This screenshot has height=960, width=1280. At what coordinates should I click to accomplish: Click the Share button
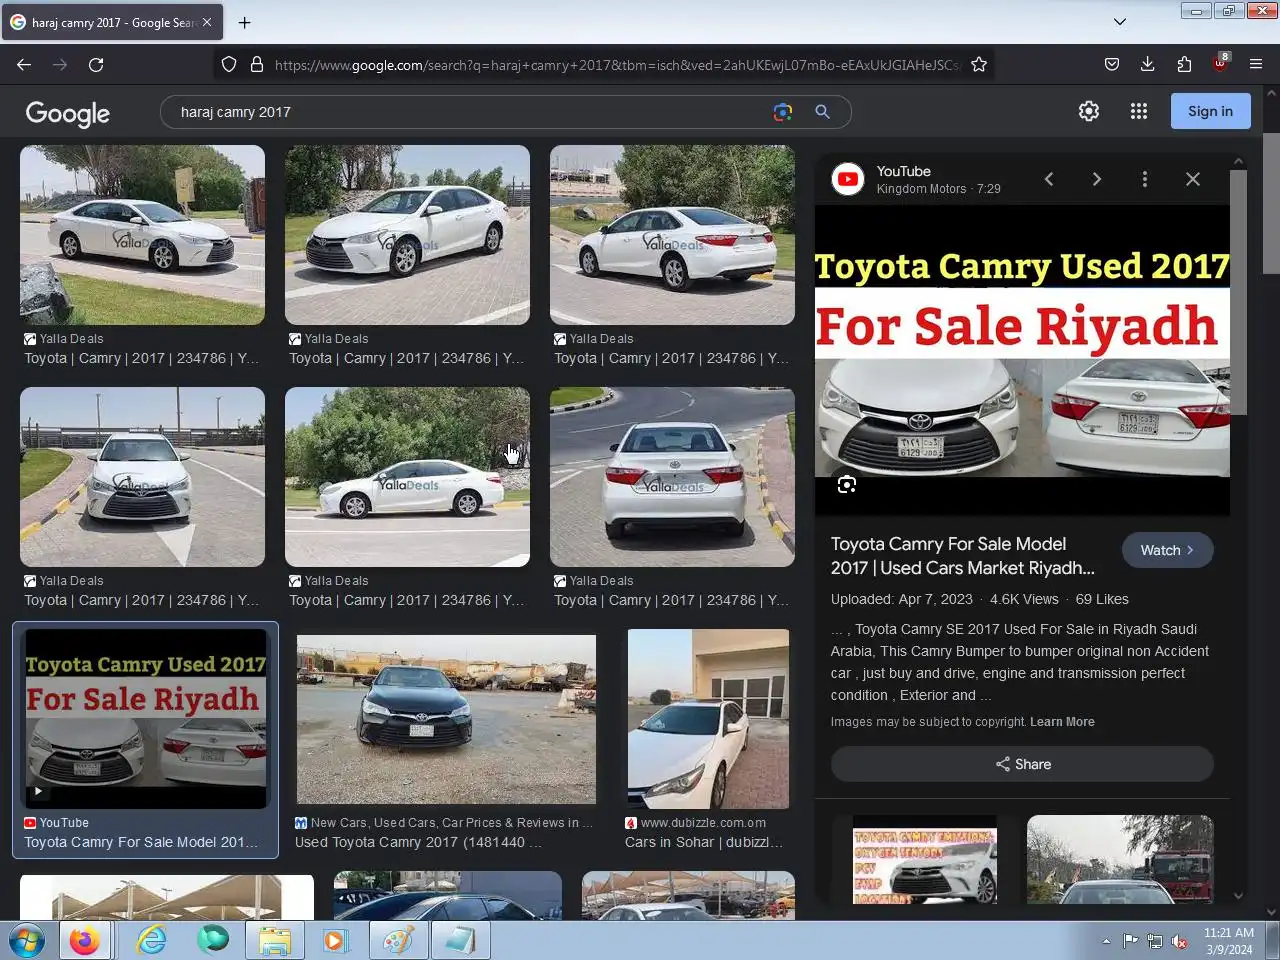[1022, 764]
